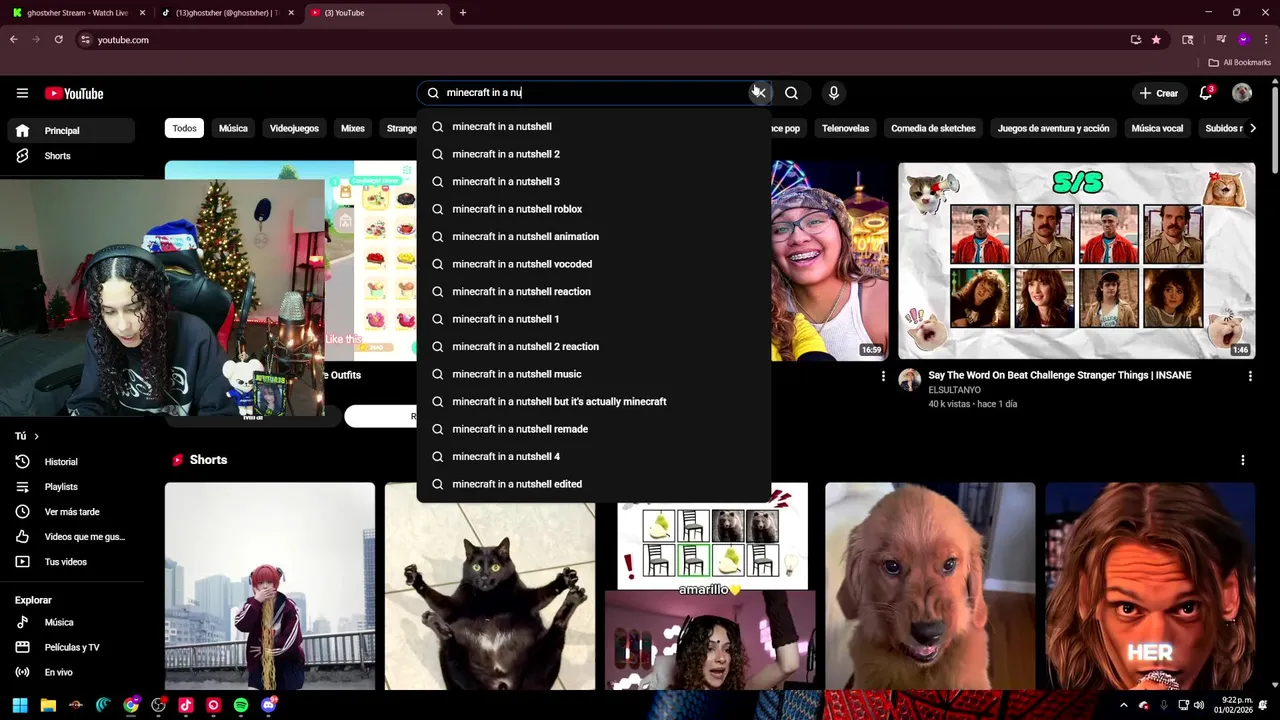Open Windows Start menu
Viewport: 1280px width, 720px height.
point(20,705)
